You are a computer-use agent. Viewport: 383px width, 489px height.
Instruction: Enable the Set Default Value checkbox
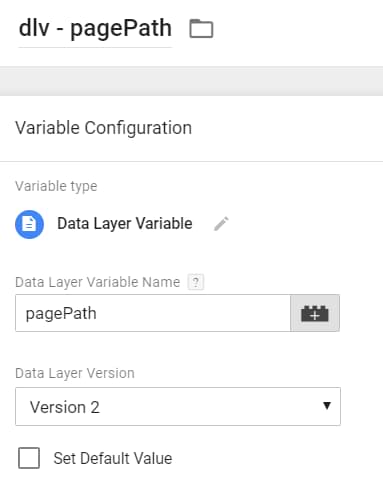(x=29, y=458)
